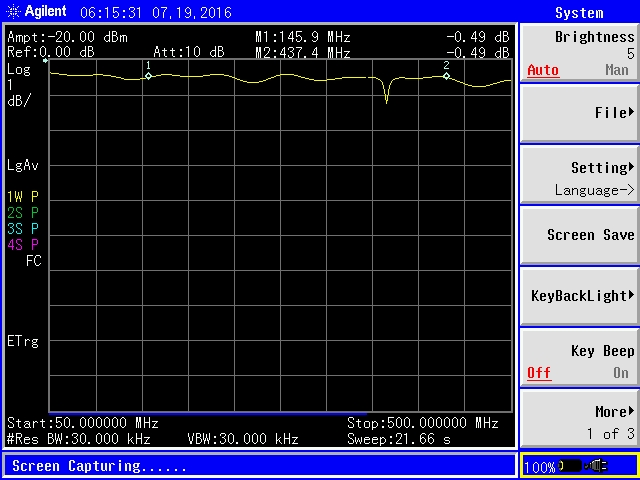Click the yellow 1W P trace indicator

pyautogui.click(x=22, y=197)
